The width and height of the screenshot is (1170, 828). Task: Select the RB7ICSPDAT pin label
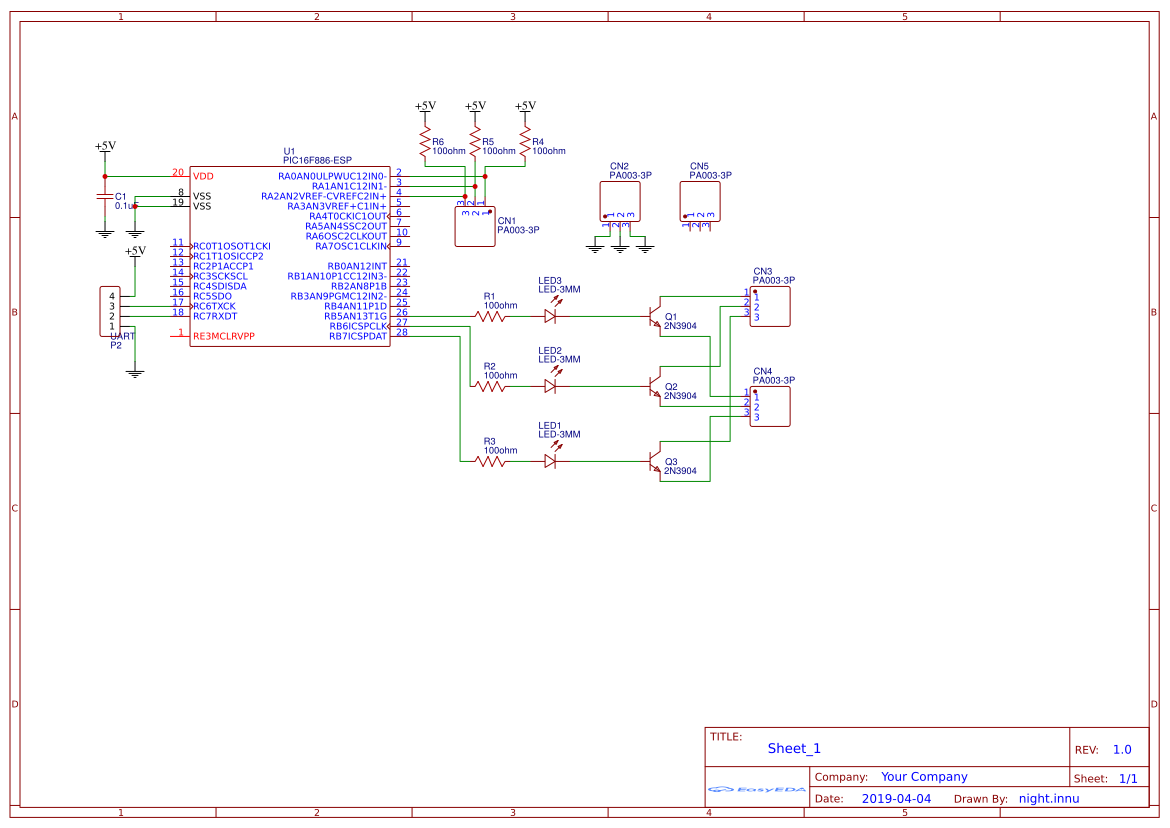point(358,336)
